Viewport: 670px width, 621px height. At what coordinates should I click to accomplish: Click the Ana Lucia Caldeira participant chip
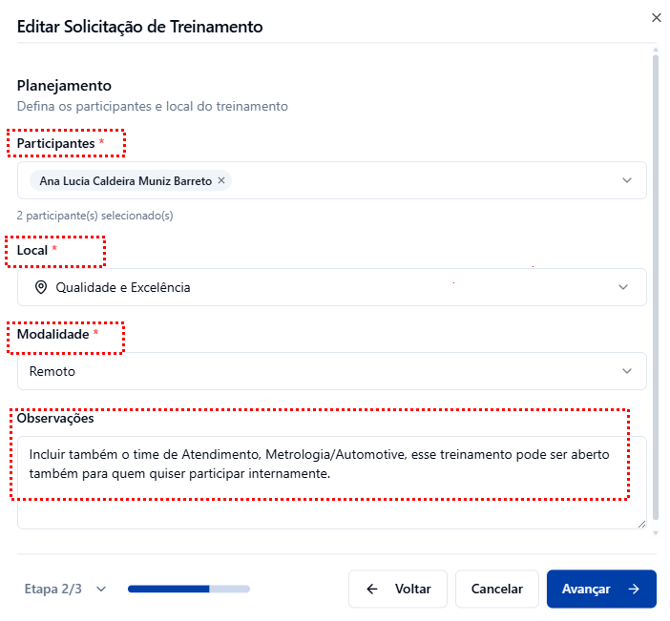coord(125,181)
